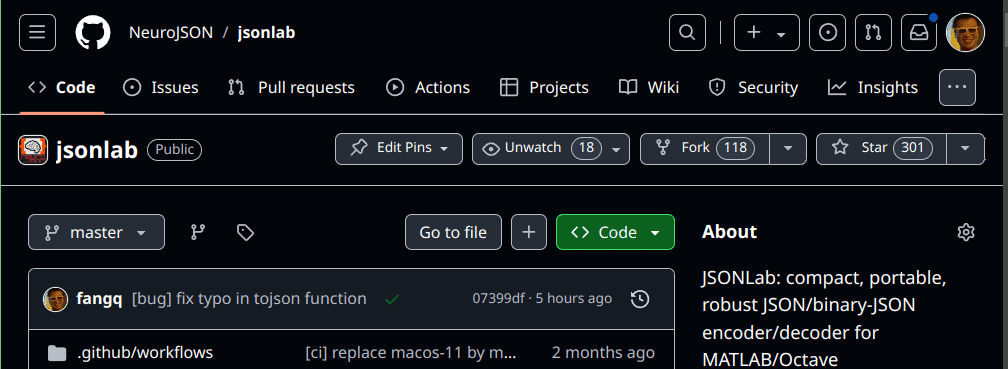Image resolution: width=1008 pixels, height=369 pixels.
Task: Star the jsonlab repository
Action: [x=881, y=148]
